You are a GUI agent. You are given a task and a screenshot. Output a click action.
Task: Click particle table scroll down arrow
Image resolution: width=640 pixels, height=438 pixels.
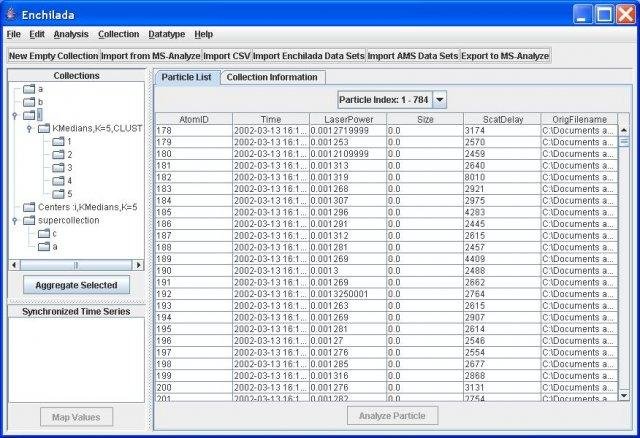(x=624, y=395)
